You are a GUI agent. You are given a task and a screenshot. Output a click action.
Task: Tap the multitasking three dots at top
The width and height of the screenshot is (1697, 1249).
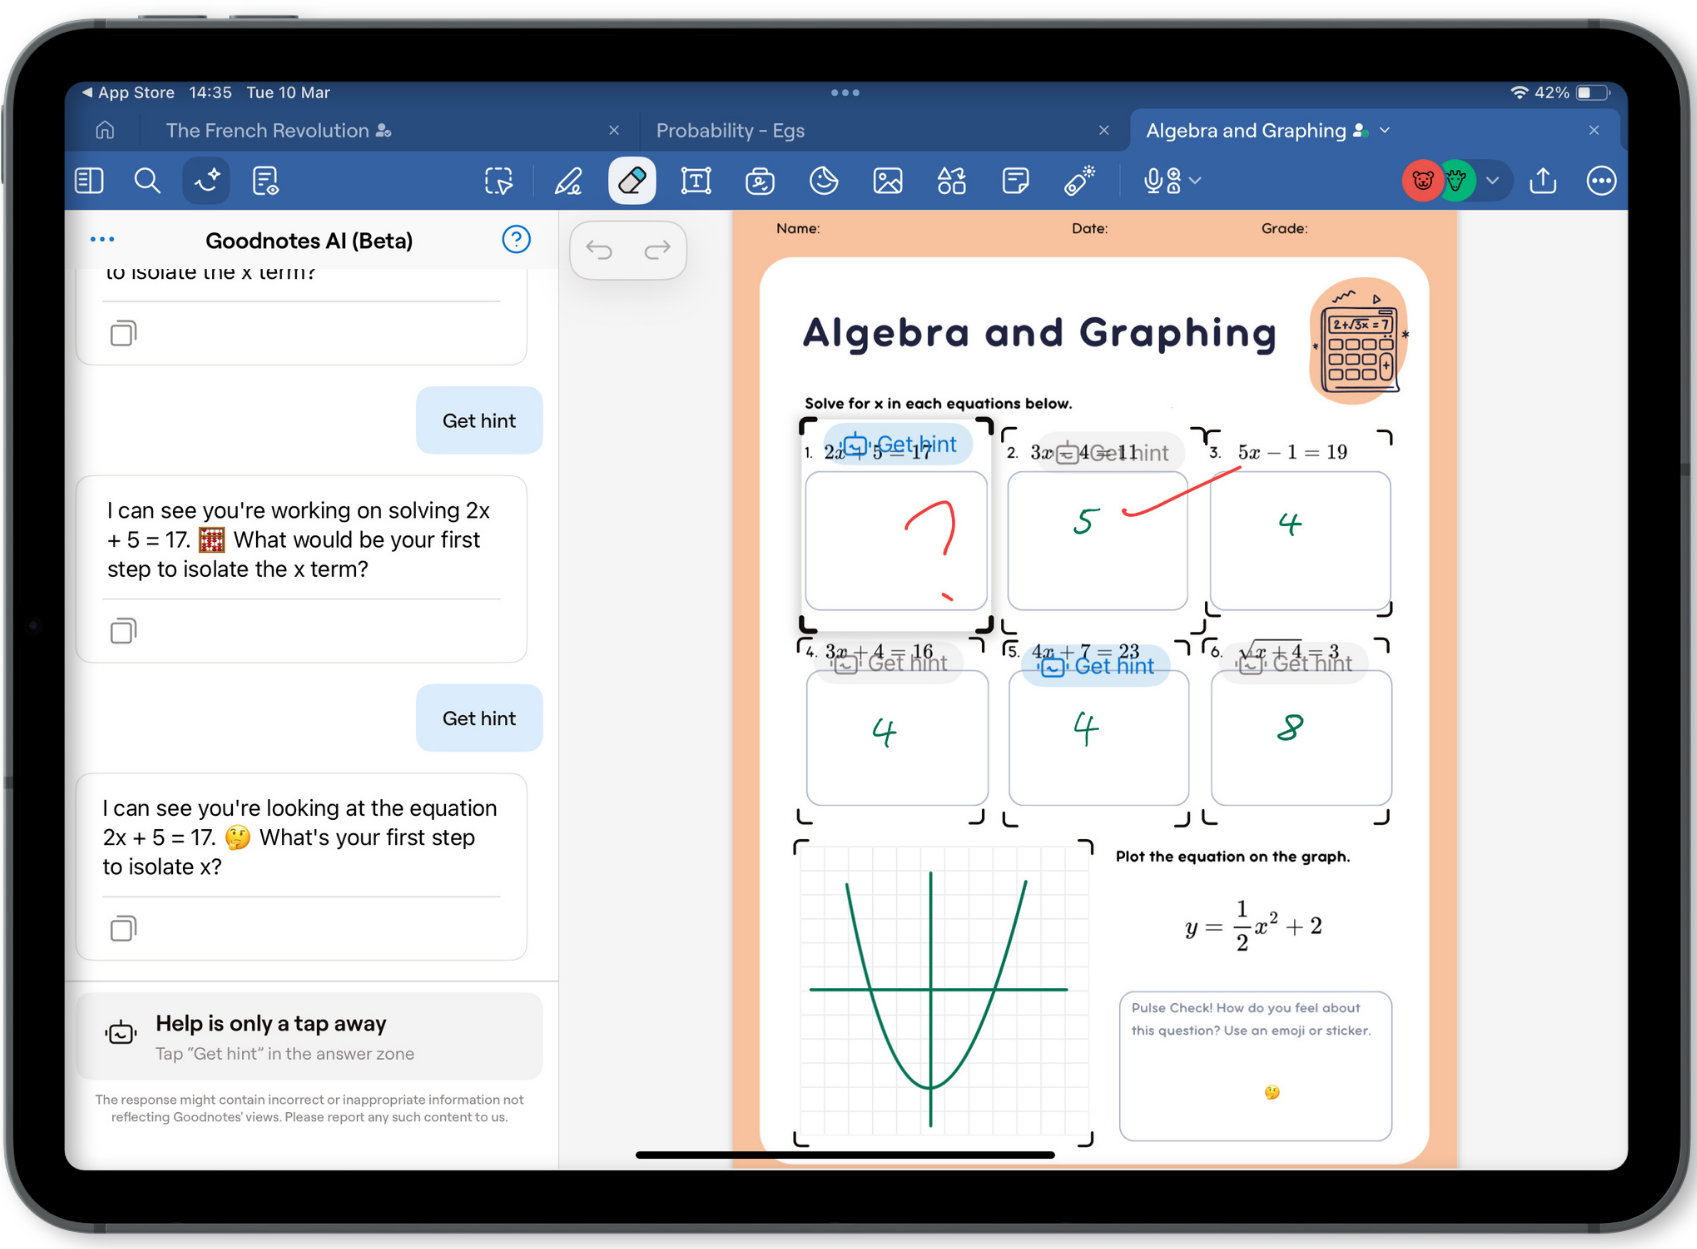pos(845,92)
